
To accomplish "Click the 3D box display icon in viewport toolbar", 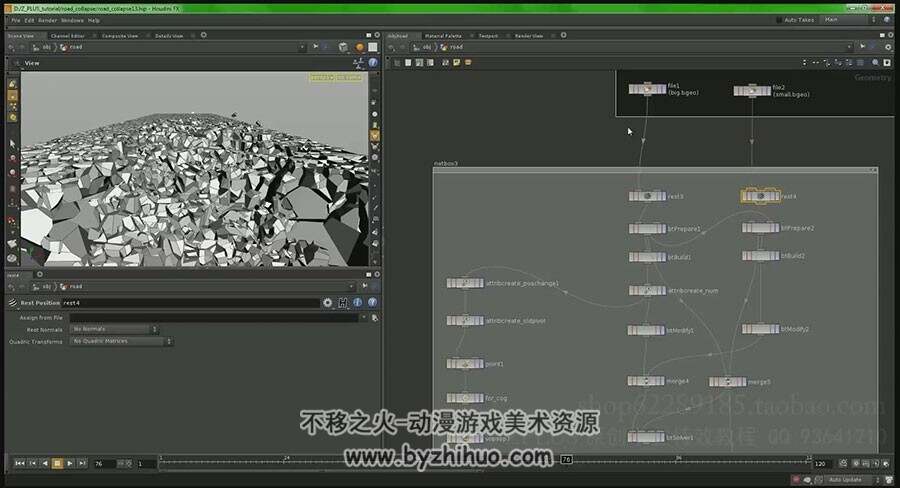I will (343, 47).
